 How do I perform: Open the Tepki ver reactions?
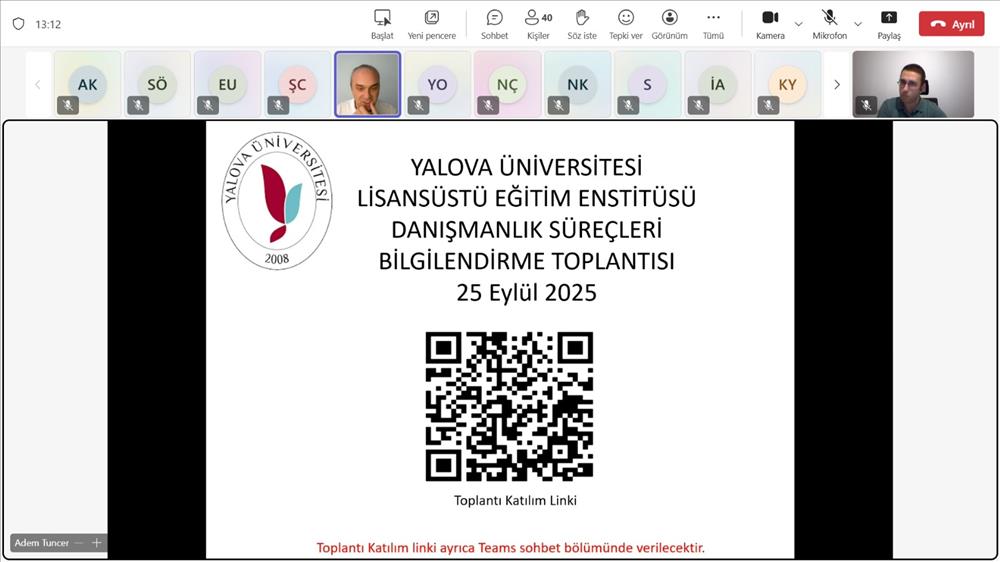pyautogui.click(x=625, y=23)
